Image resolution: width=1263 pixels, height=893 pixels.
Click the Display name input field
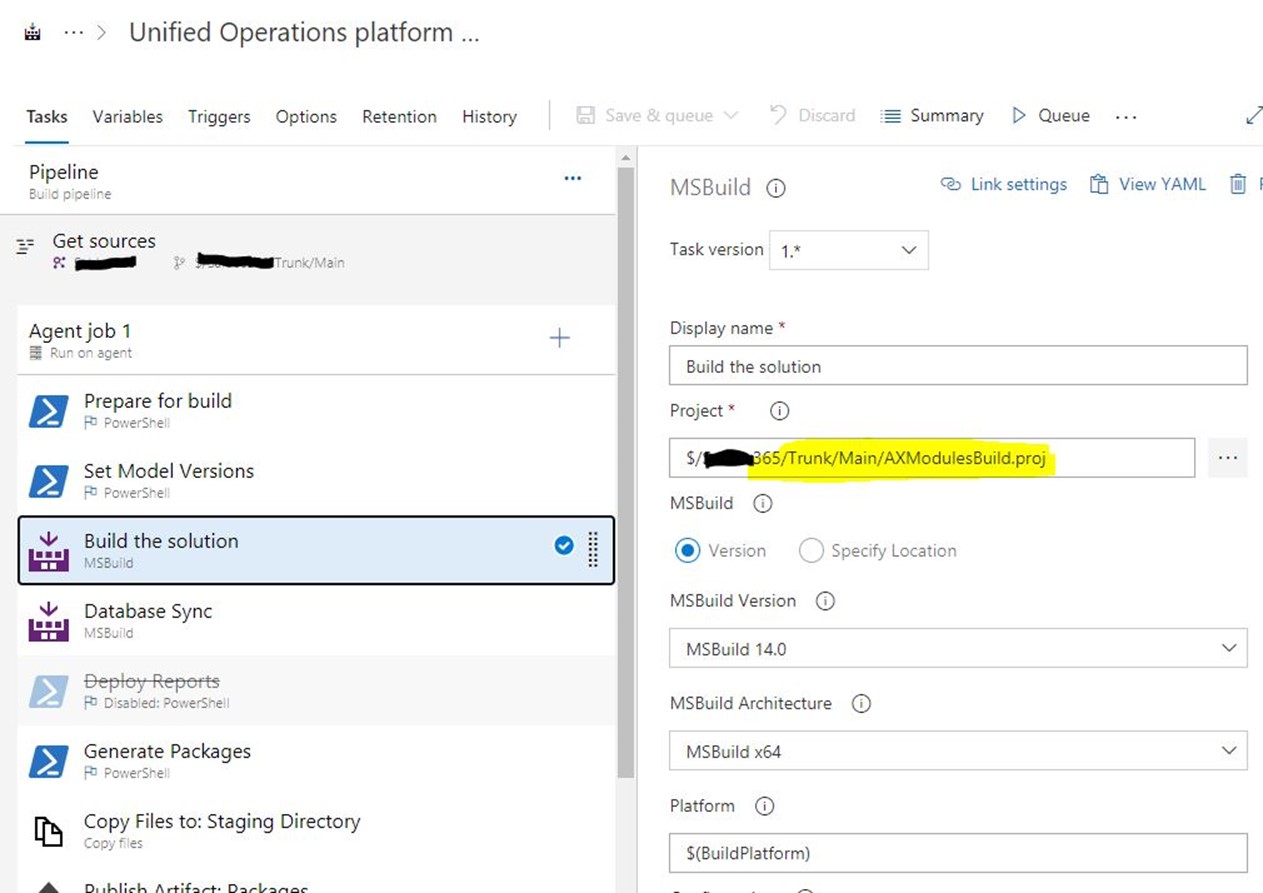pos(958,366)
